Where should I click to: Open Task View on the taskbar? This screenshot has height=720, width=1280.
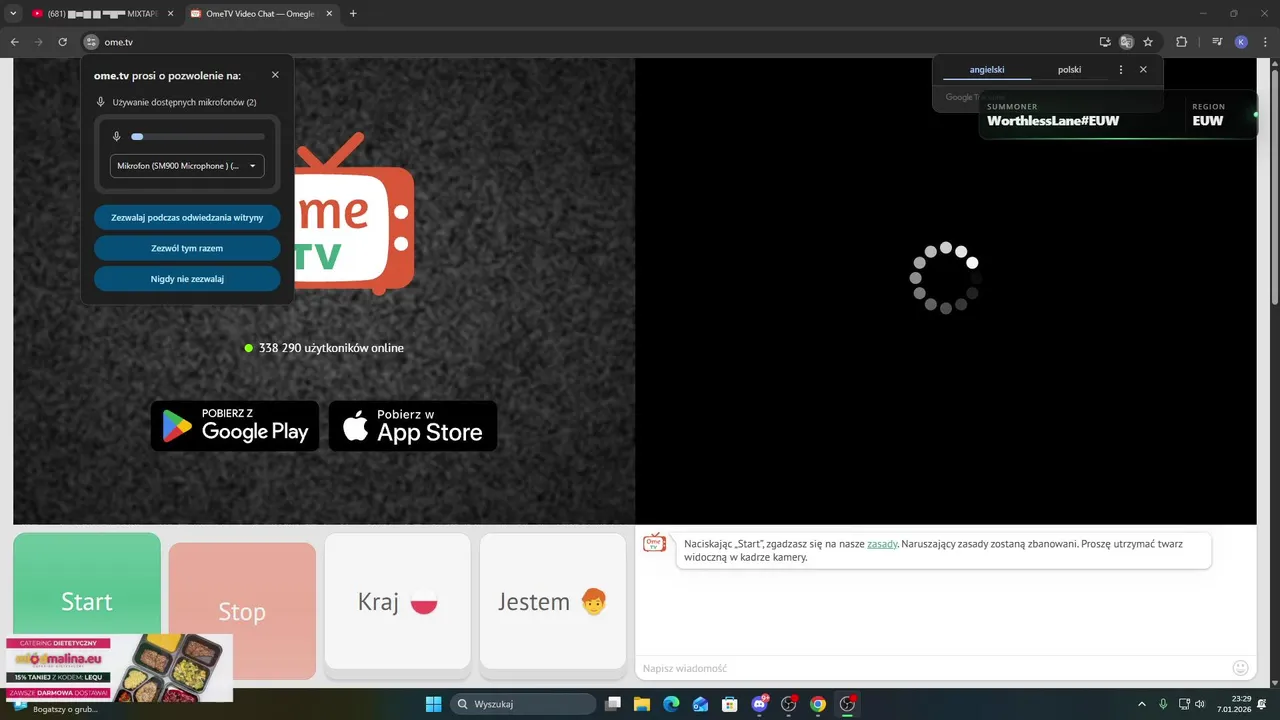pos(613,704)
